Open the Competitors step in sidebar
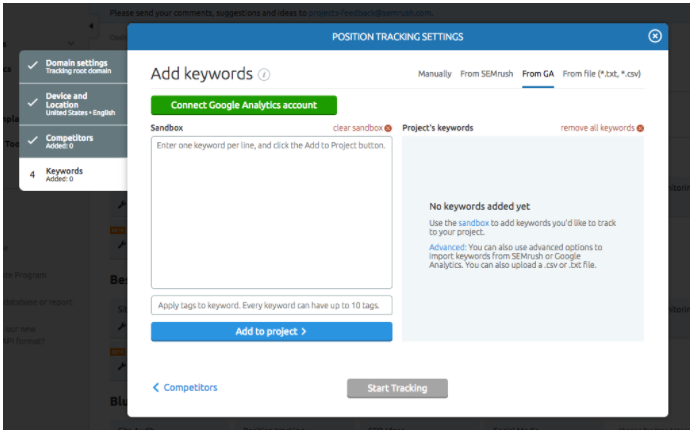696x434 pixels. [x=73, y=142]
